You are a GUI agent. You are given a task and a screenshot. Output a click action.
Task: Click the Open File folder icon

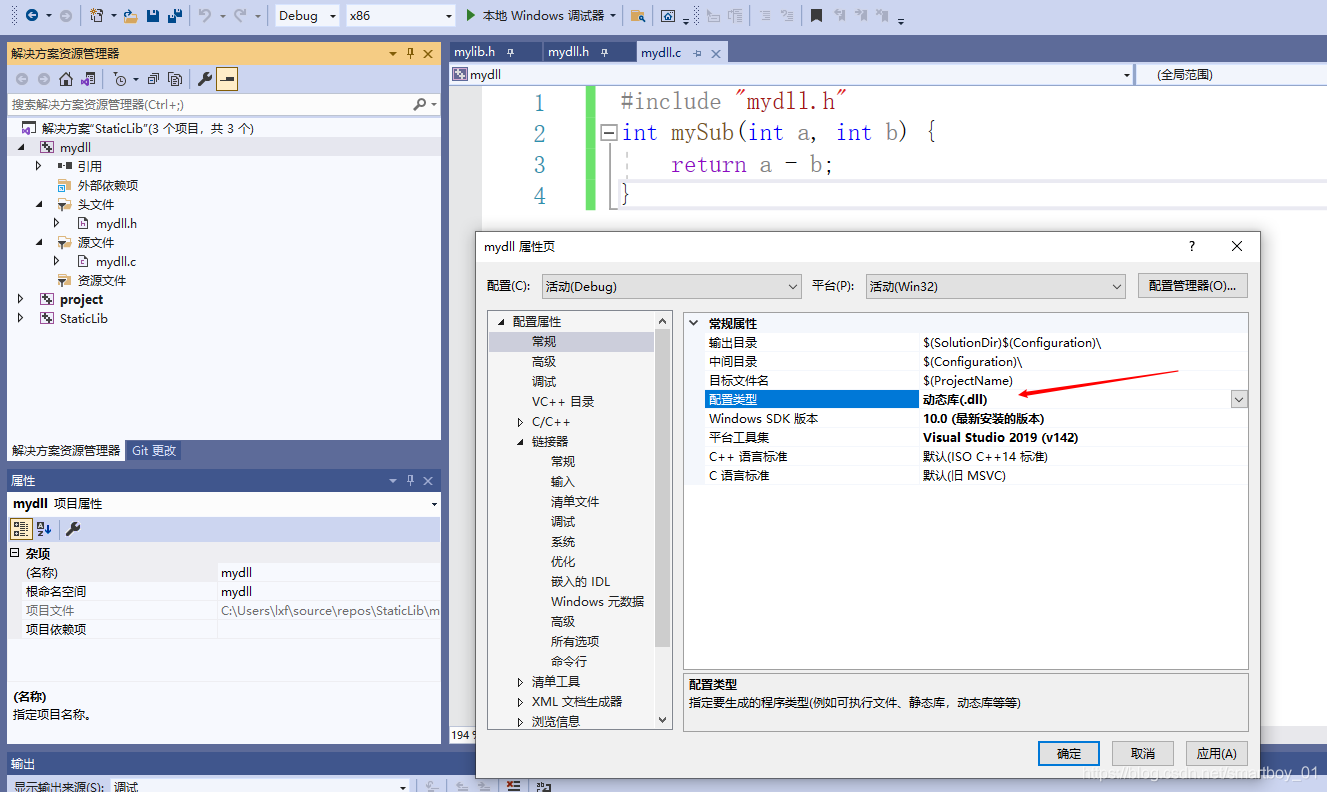(131, 15)
